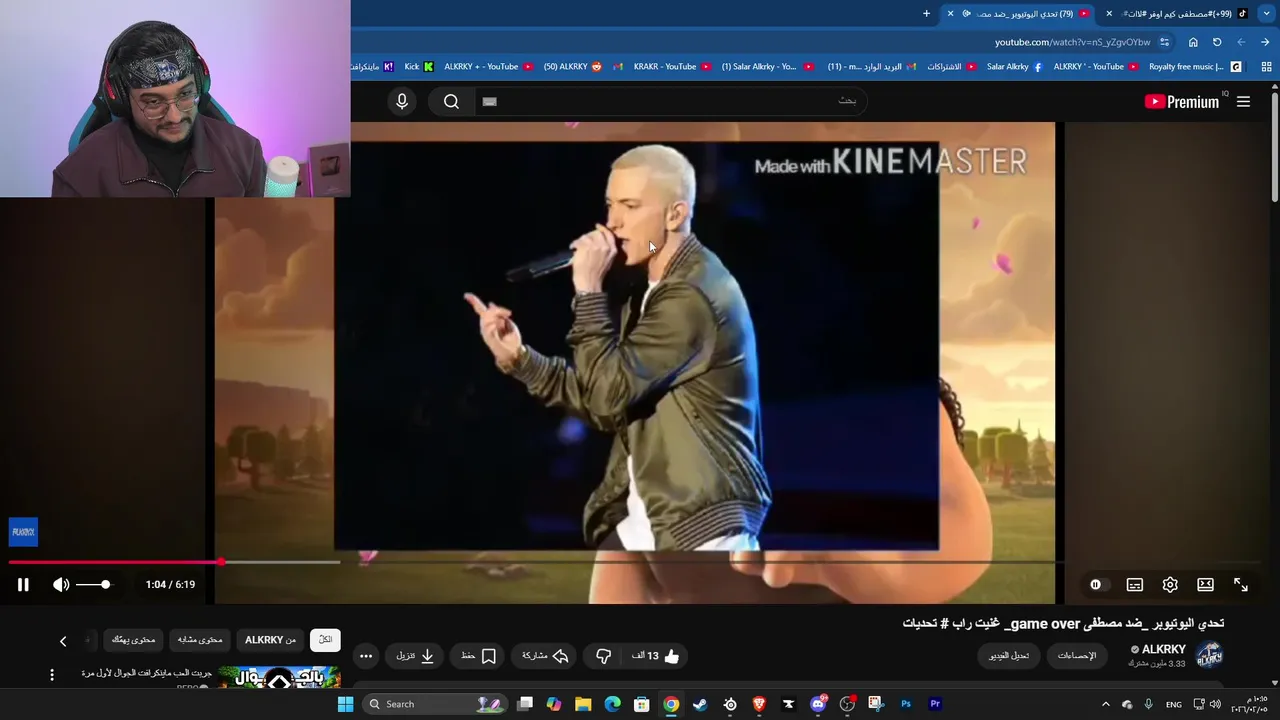The image size is (1280, 720).
Task: Show more filter chips with arrow
Action: click(x=63, y=641)
